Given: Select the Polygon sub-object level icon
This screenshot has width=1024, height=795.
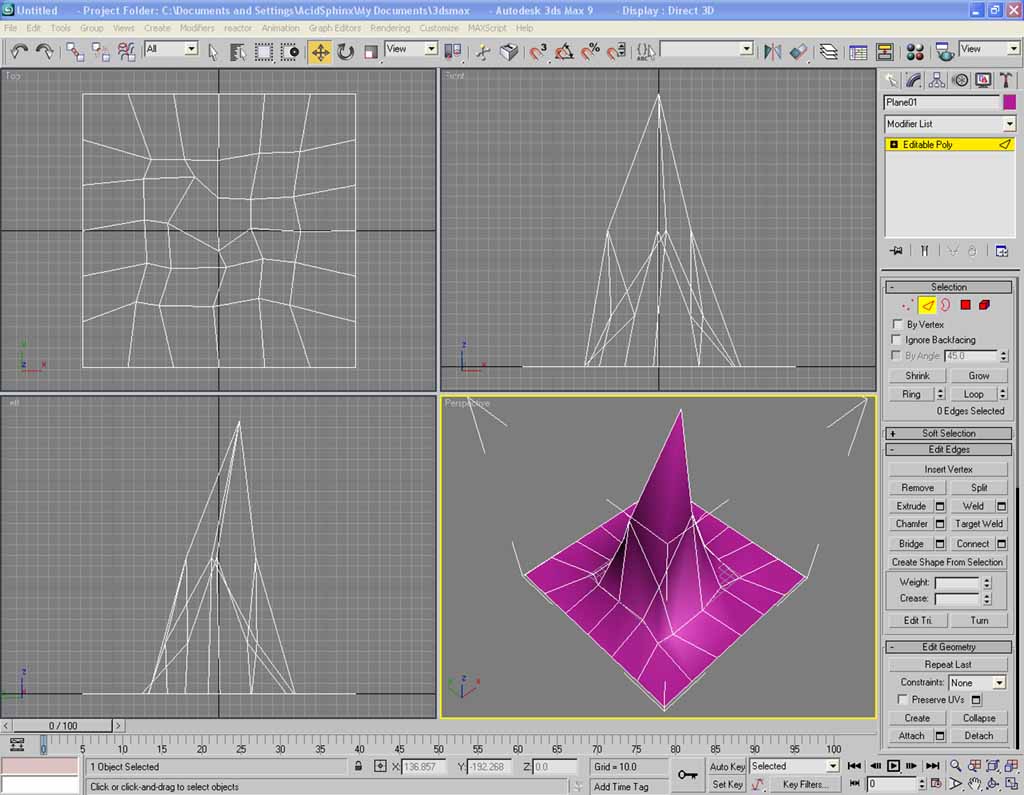Looking at the screenshot, I should [966, 305].
